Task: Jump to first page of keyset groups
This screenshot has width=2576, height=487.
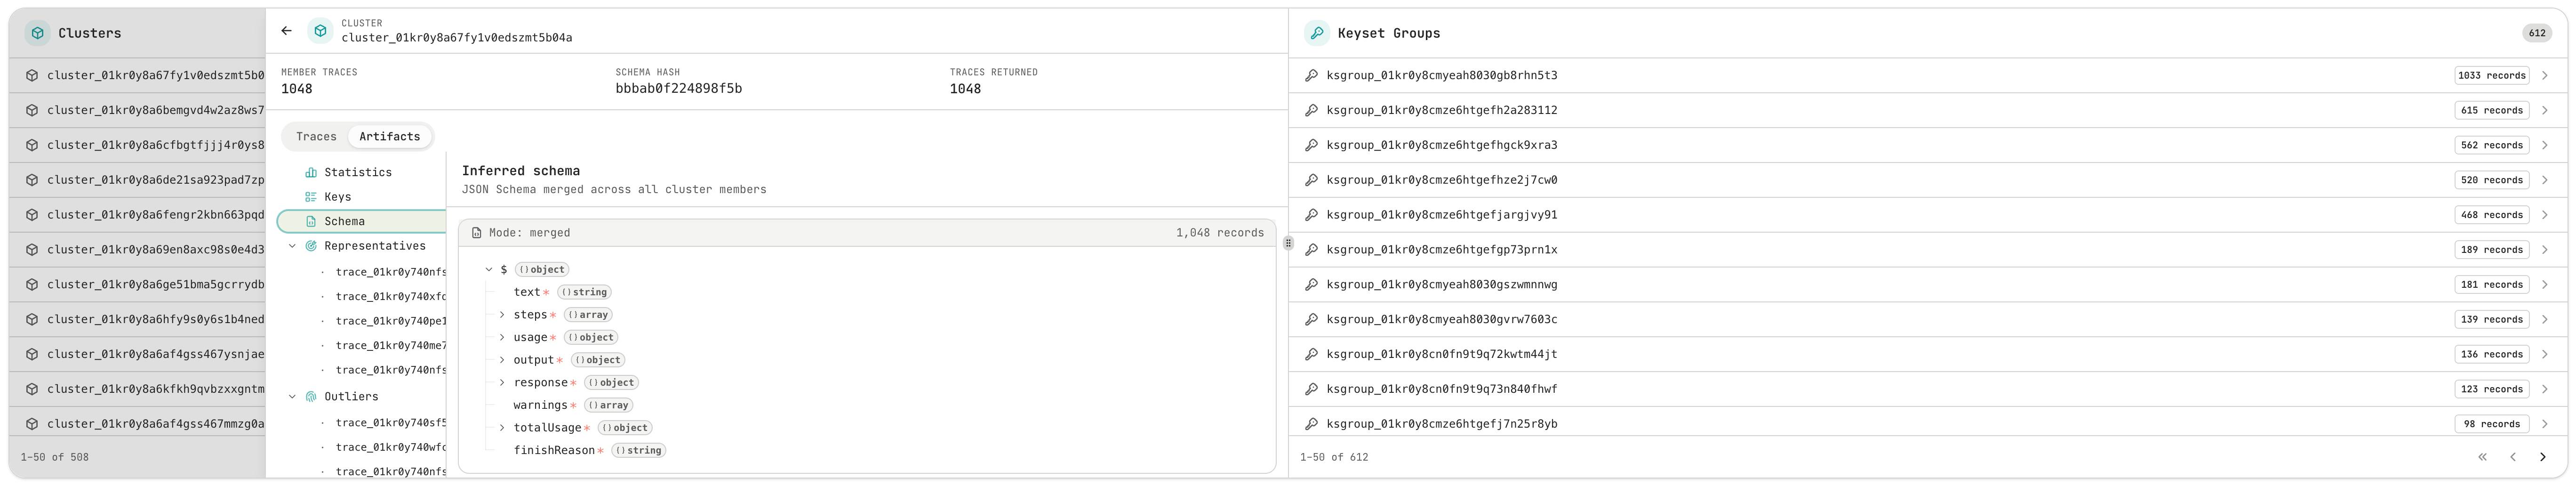Action: (2482, 458)
